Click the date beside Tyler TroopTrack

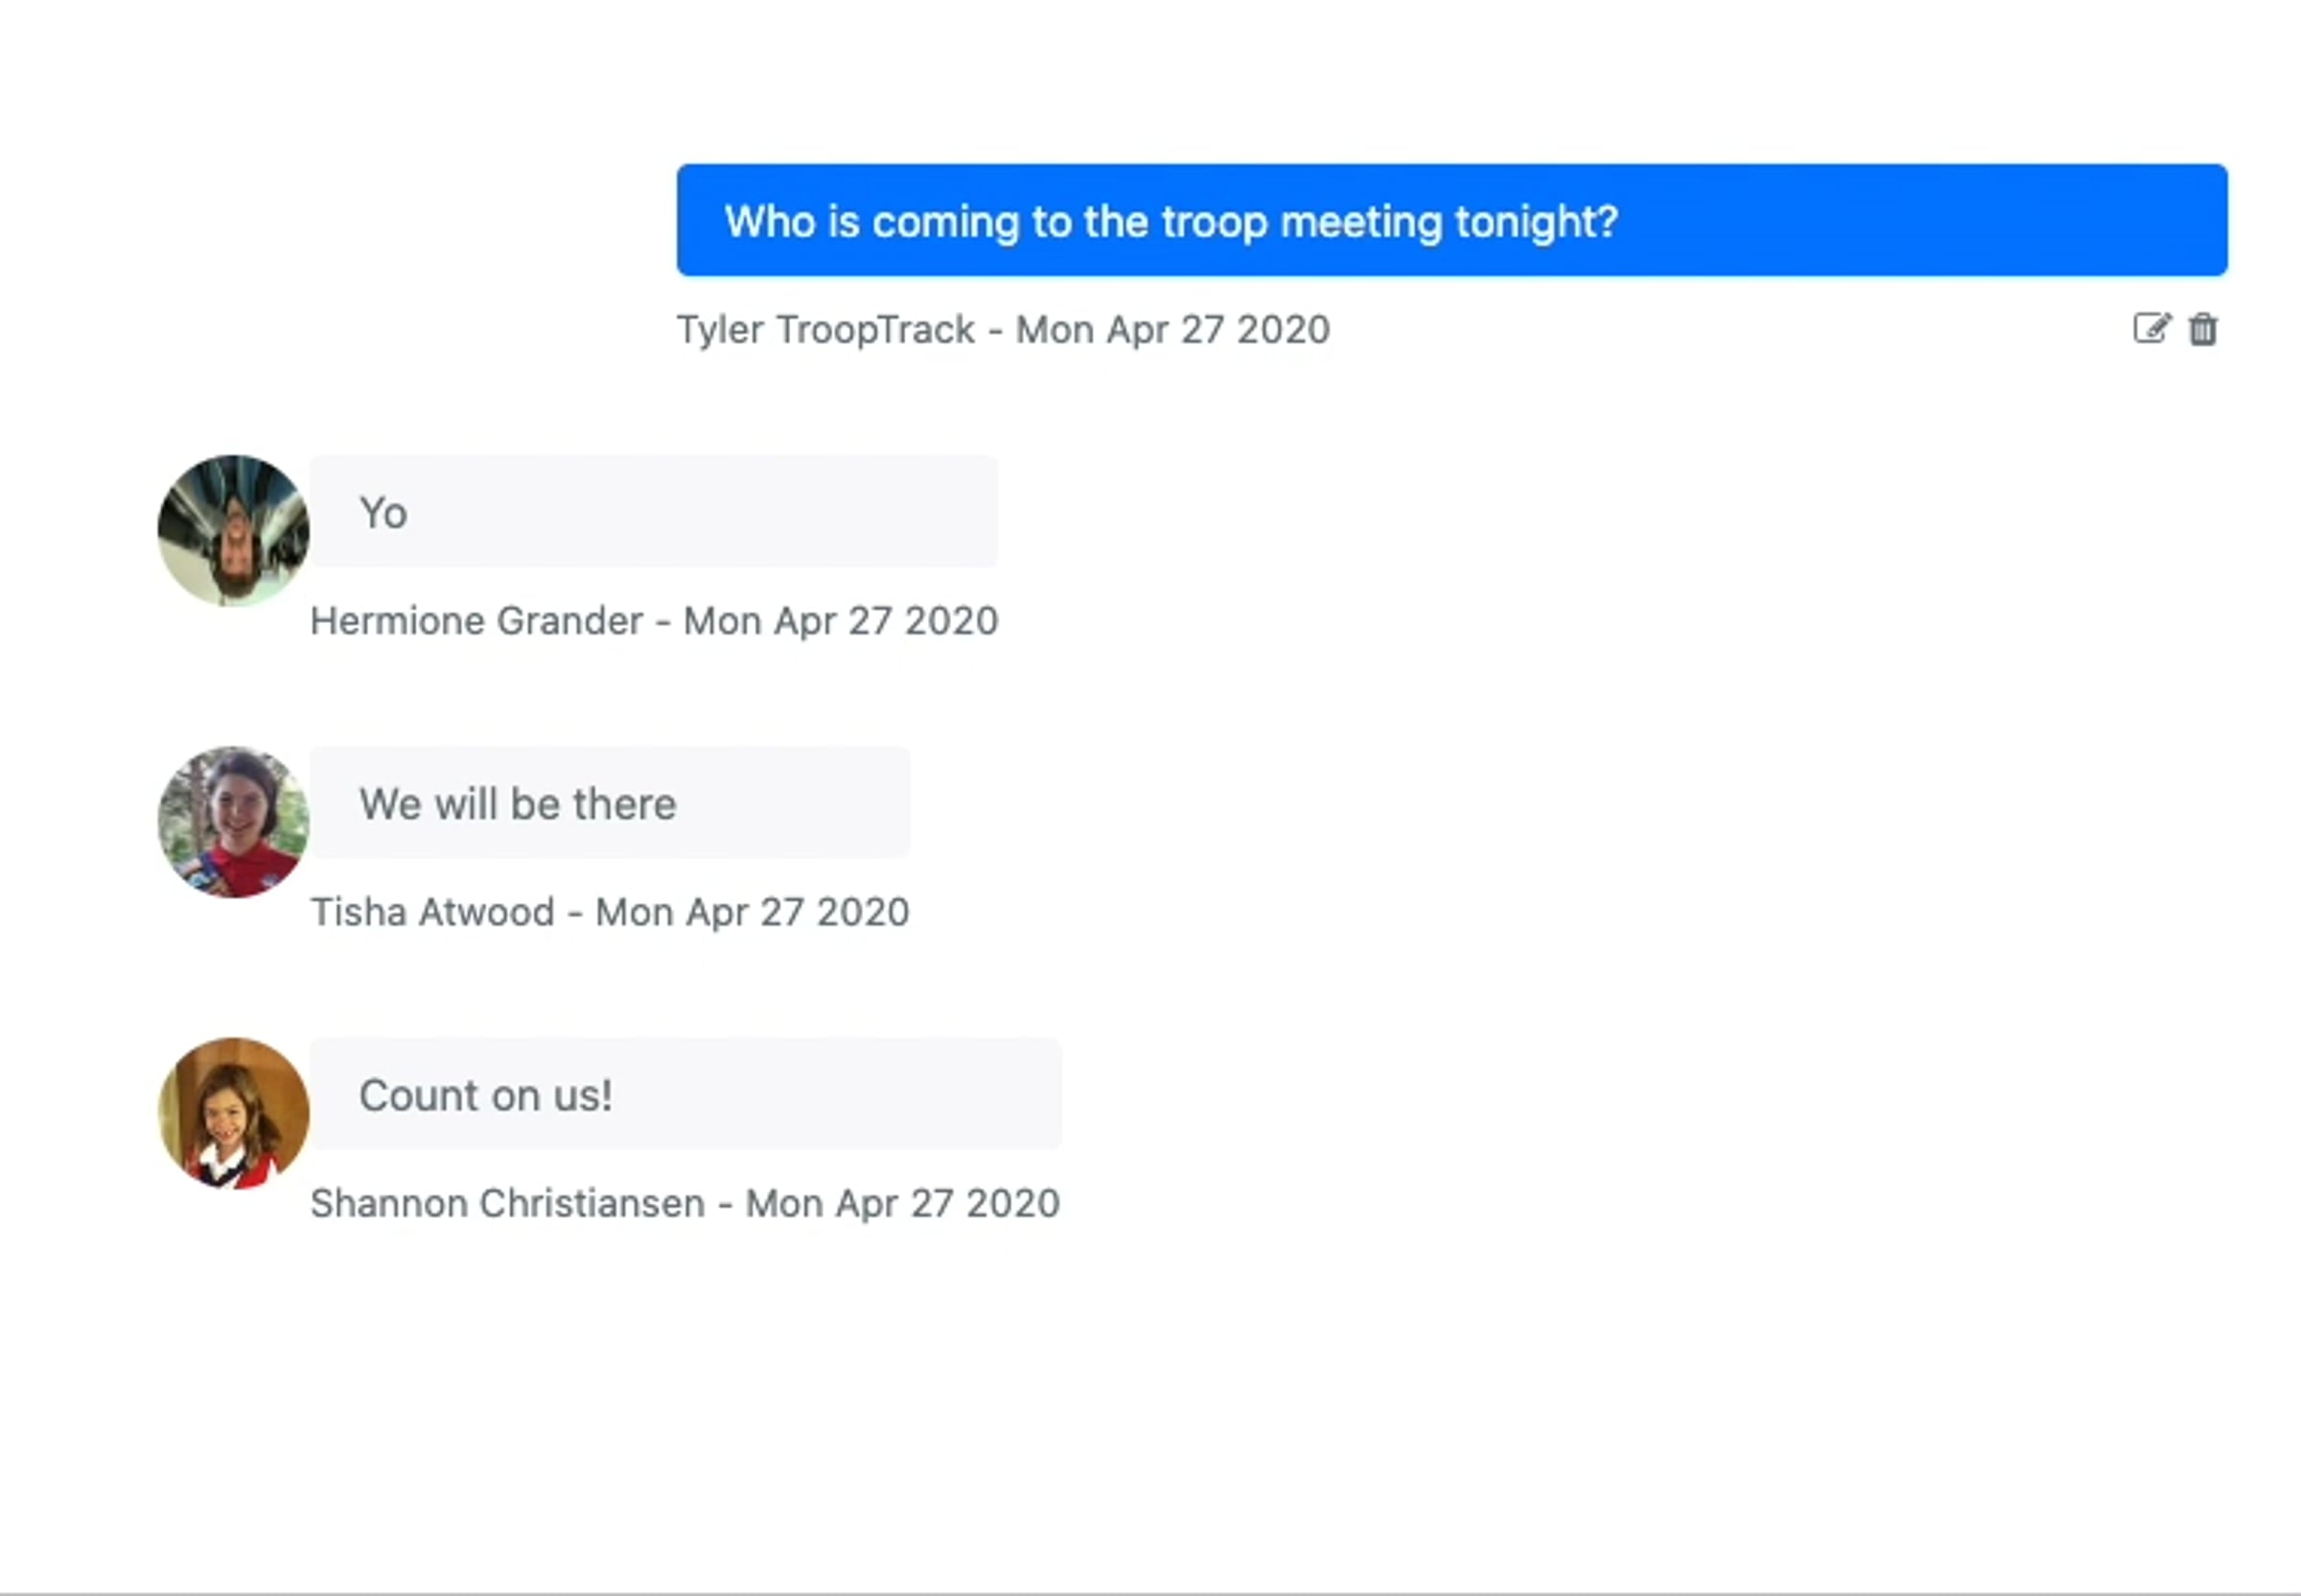[1172, 330]
